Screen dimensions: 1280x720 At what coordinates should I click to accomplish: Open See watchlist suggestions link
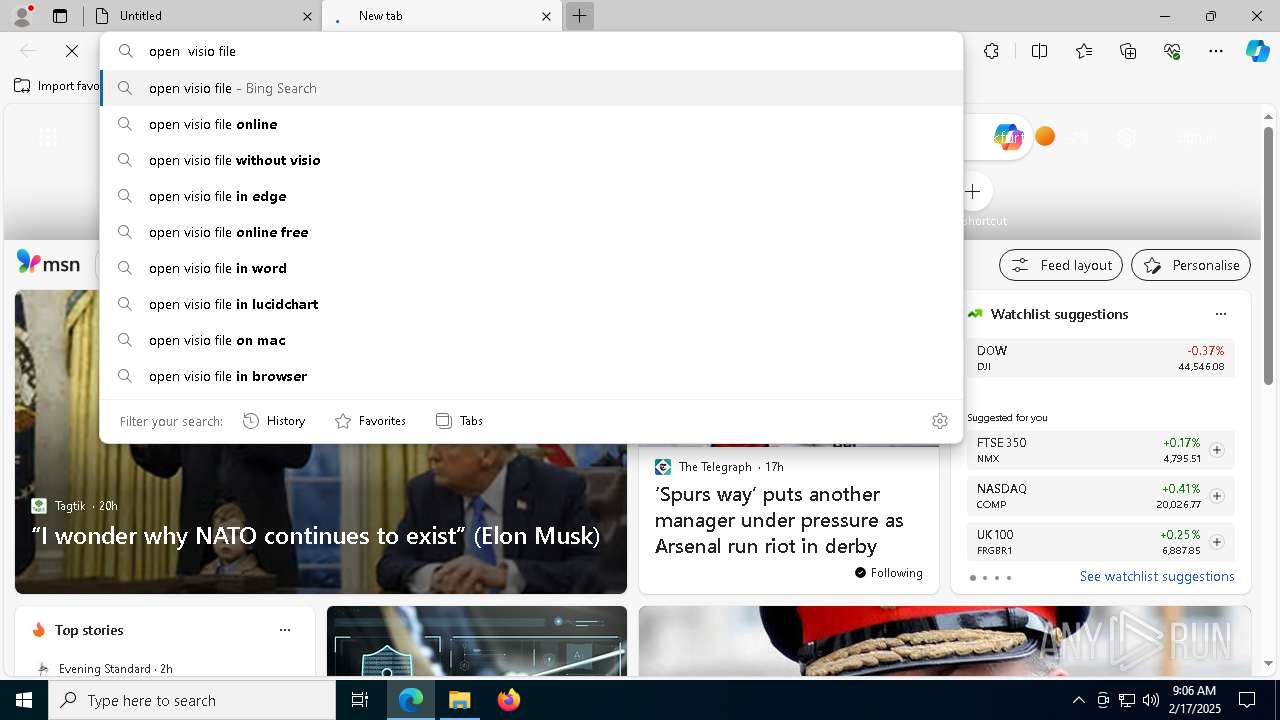point(1157,577)
